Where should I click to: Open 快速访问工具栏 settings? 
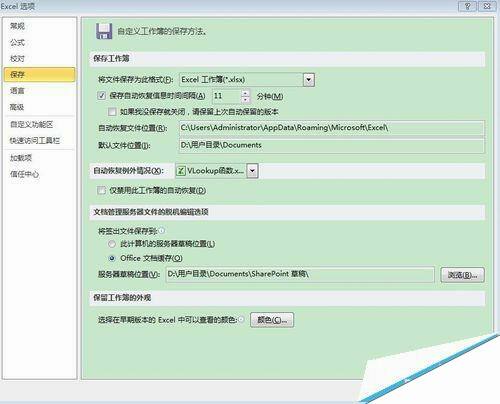(35, 141)
